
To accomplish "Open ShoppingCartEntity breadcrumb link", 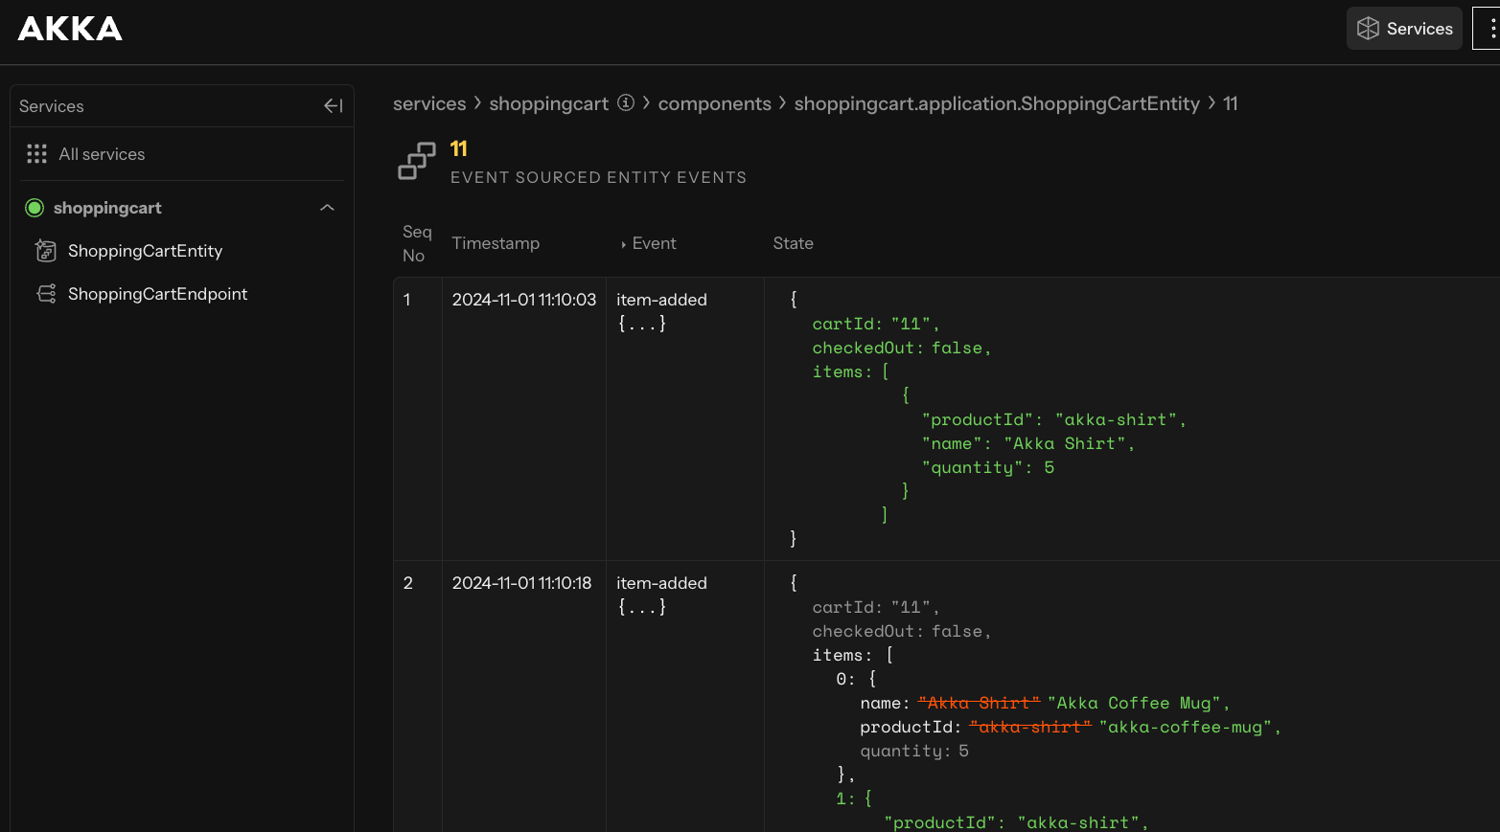I will point(996,104).
